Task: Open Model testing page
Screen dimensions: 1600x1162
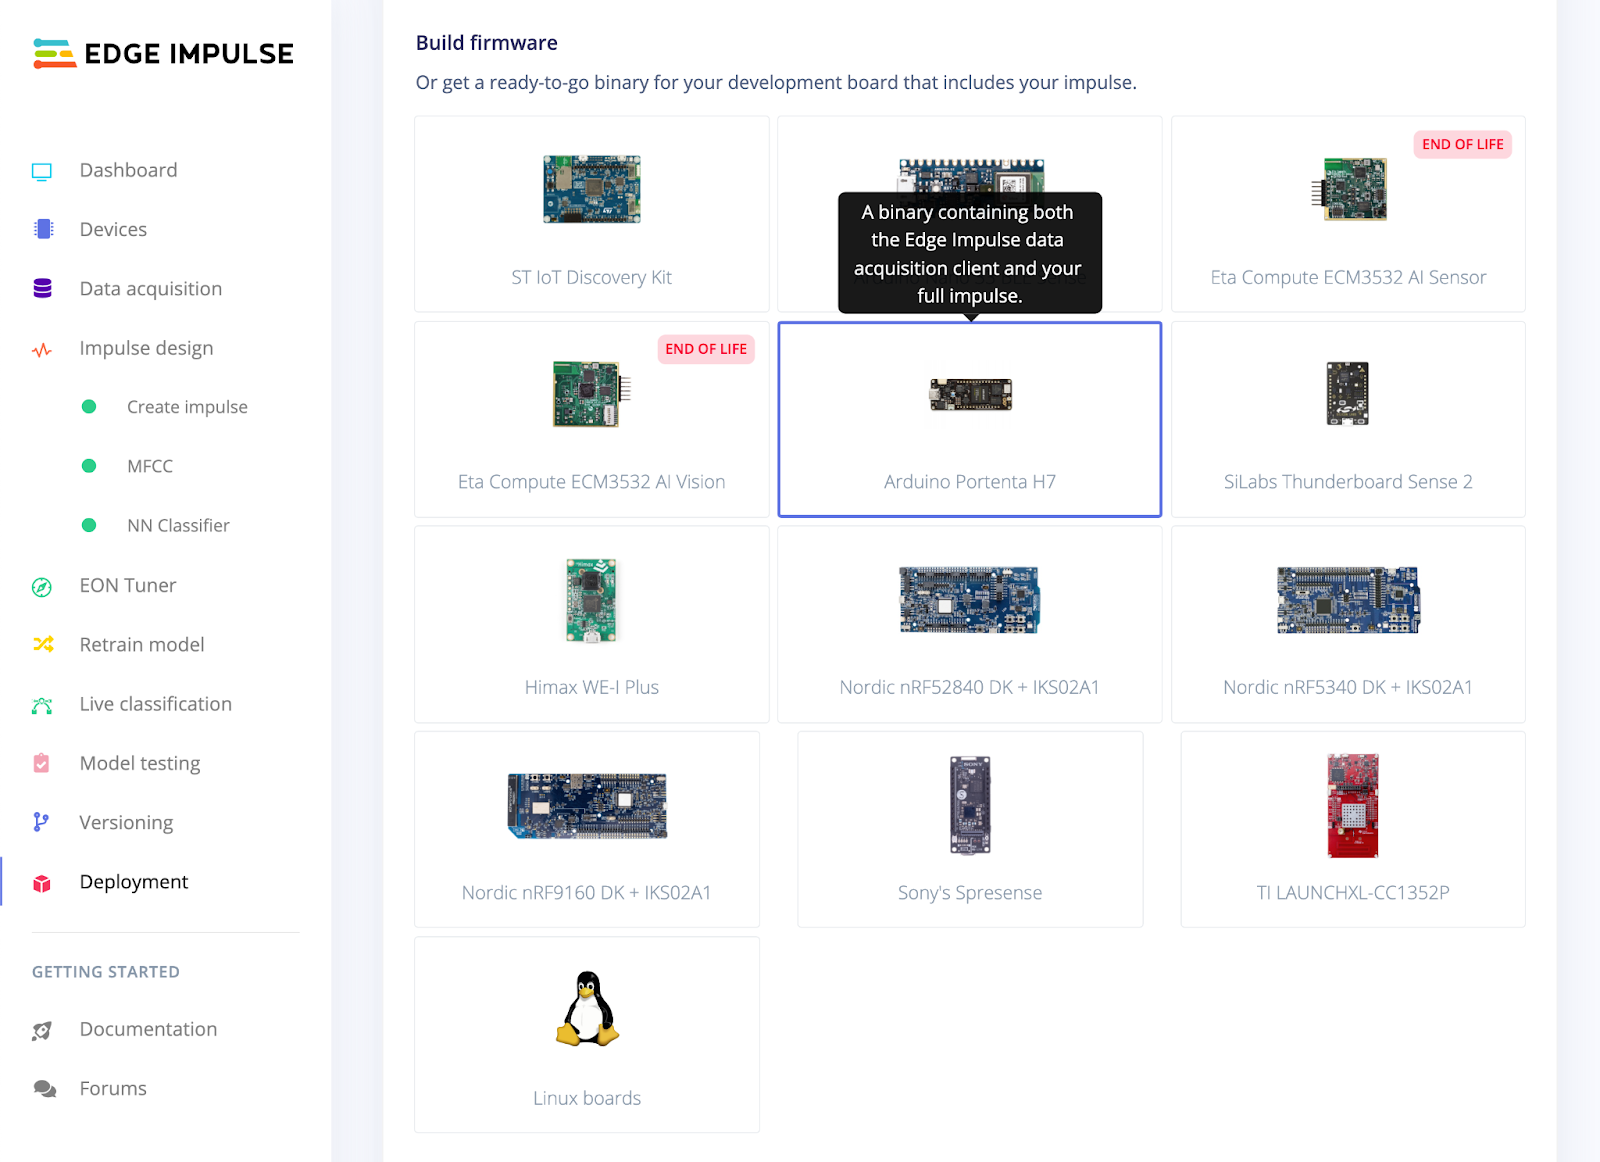Action: (140, 763)
